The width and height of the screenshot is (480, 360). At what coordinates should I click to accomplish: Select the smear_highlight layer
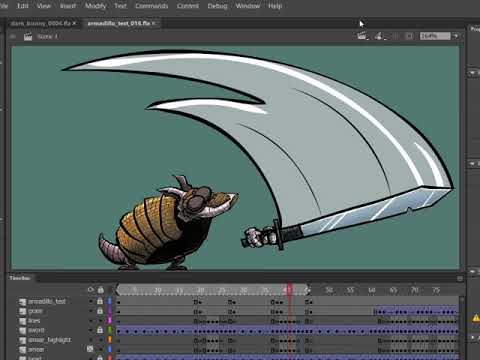[x=49, y=340]
